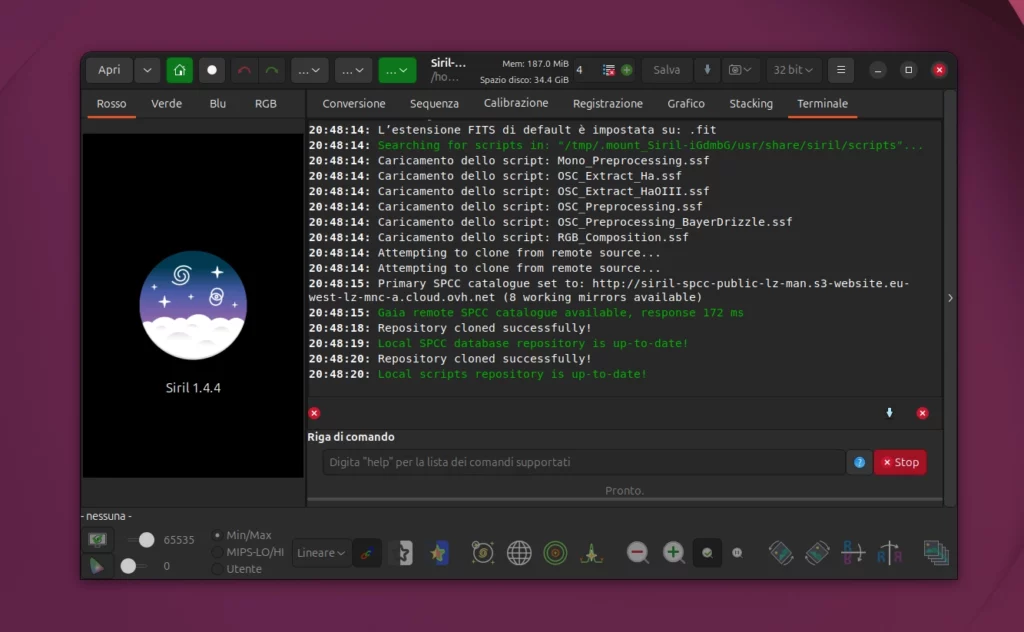Toggle the RGB channel chain link
The width and height of the screenshot is (1024, 632).
tap(367, 553)
